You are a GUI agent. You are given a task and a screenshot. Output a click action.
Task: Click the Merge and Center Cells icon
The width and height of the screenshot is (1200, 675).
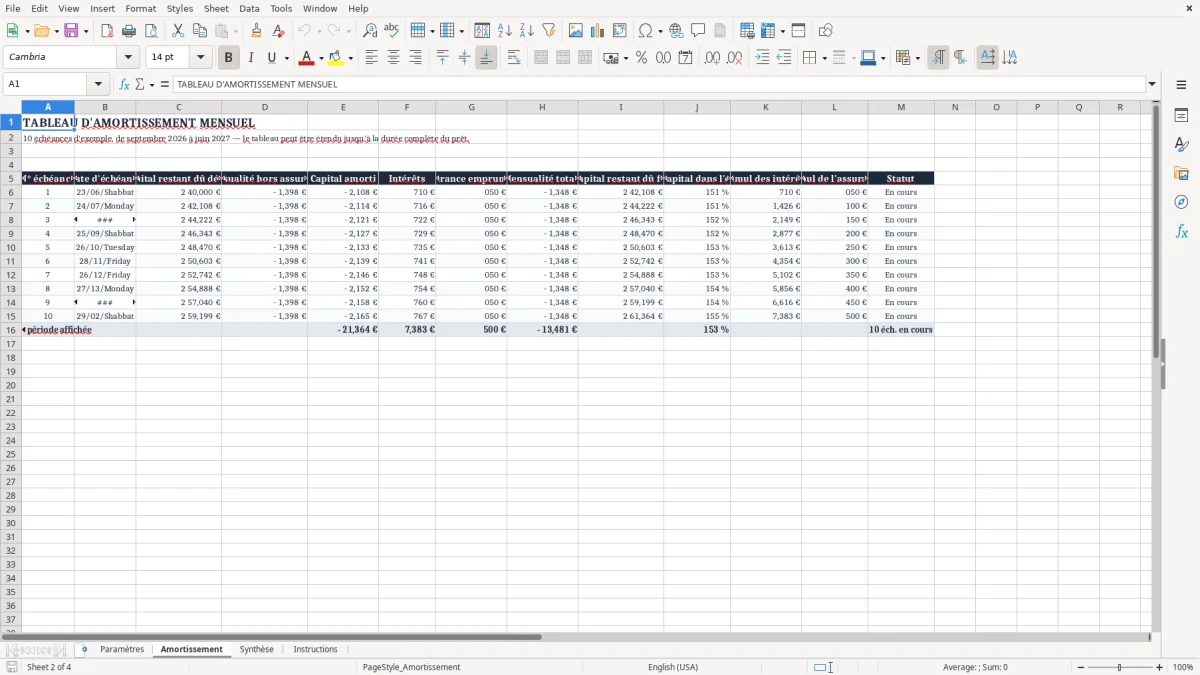[541, 58]
